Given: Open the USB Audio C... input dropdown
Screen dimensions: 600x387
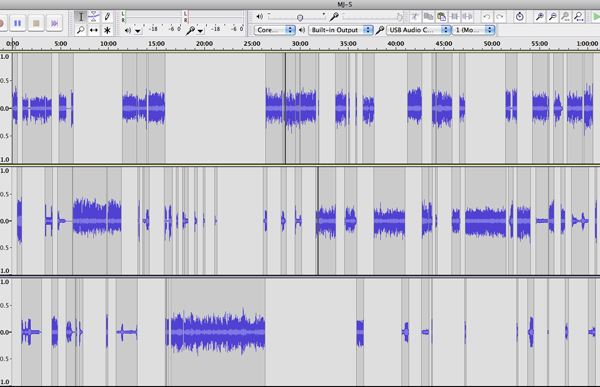Looking at the screenshot, I should click(418, 30).
